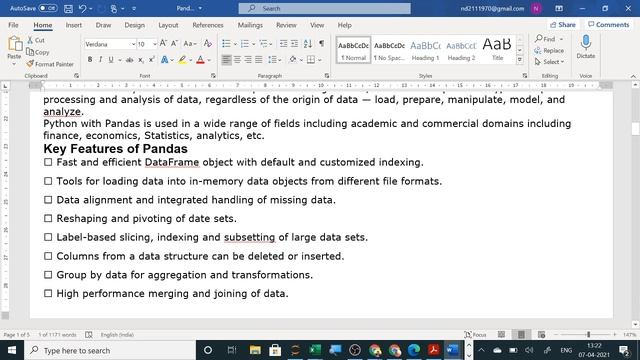Open the Review tab
This screenshot has width=640, height=360.
(x=286, y=25)
